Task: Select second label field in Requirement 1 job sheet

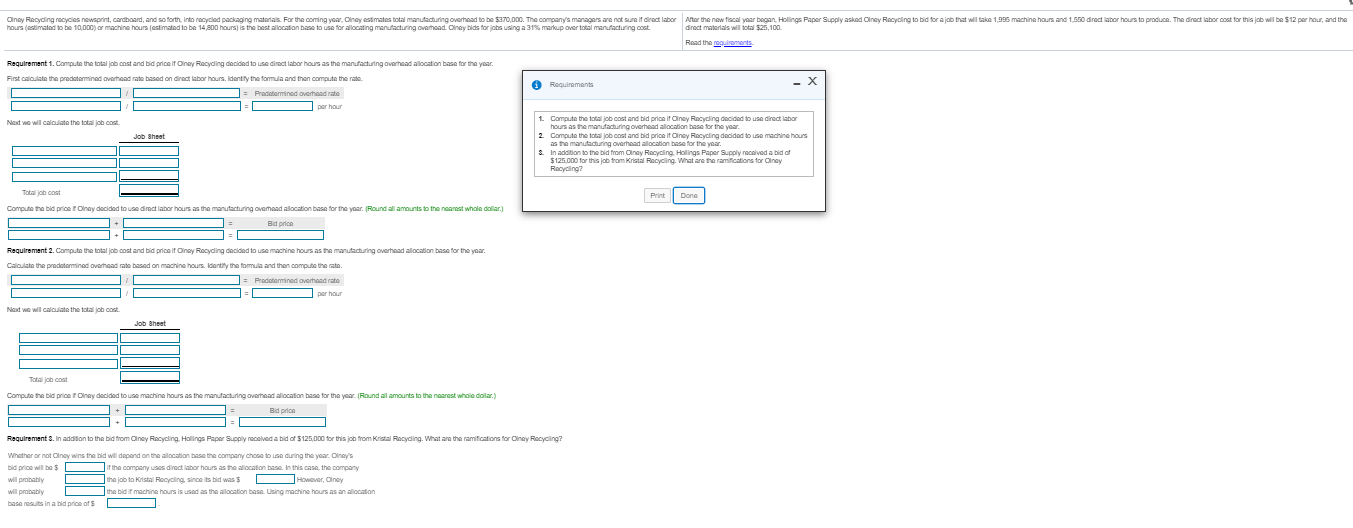Action: coord(64,163)
